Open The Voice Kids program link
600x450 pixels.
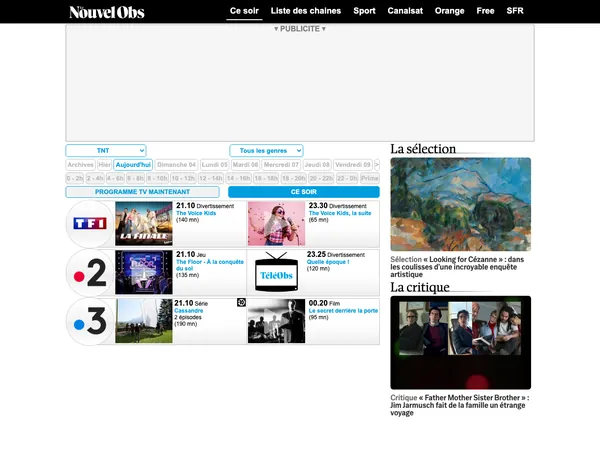coord(196,213)
